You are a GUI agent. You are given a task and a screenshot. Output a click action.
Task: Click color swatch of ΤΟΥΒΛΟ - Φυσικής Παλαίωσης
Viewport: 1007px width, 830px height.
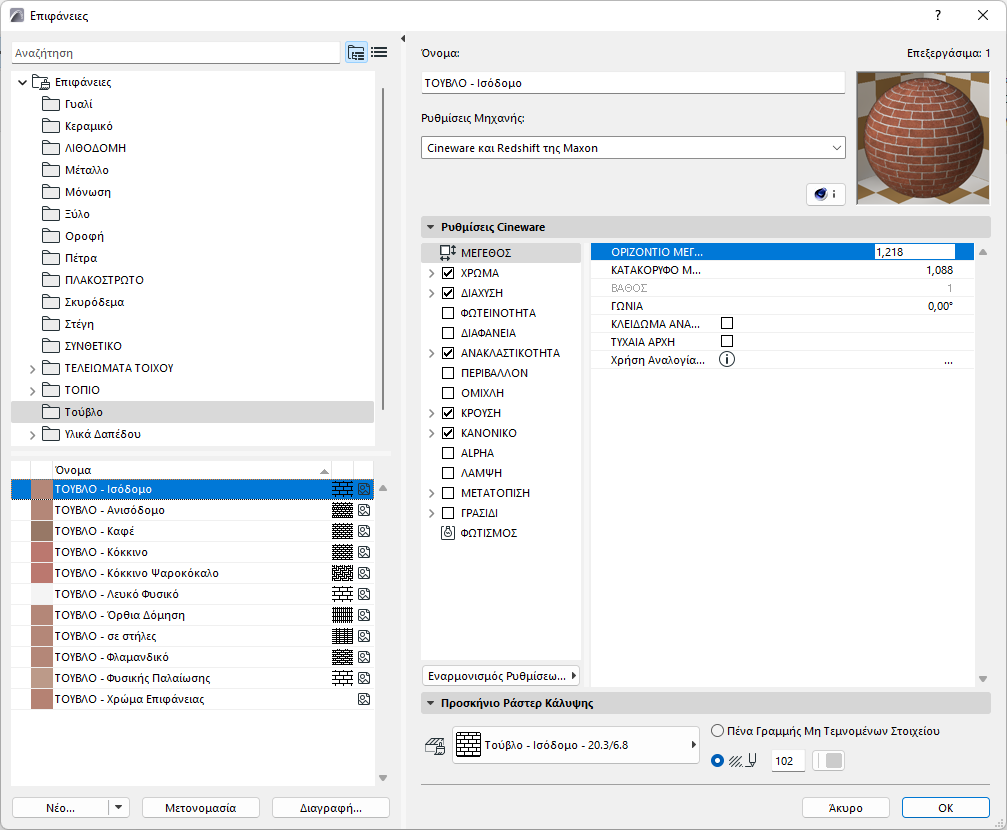point(42,678)
